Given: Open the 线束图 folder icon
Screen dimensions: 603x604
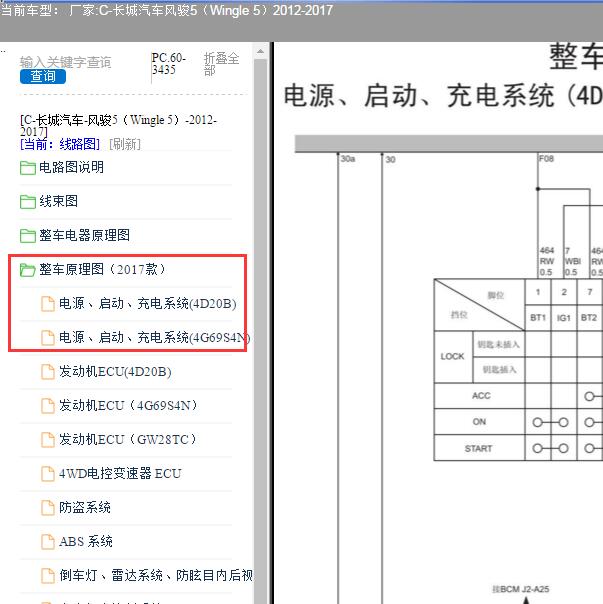Looking at the screenshot, I should [x=28, y=202].
